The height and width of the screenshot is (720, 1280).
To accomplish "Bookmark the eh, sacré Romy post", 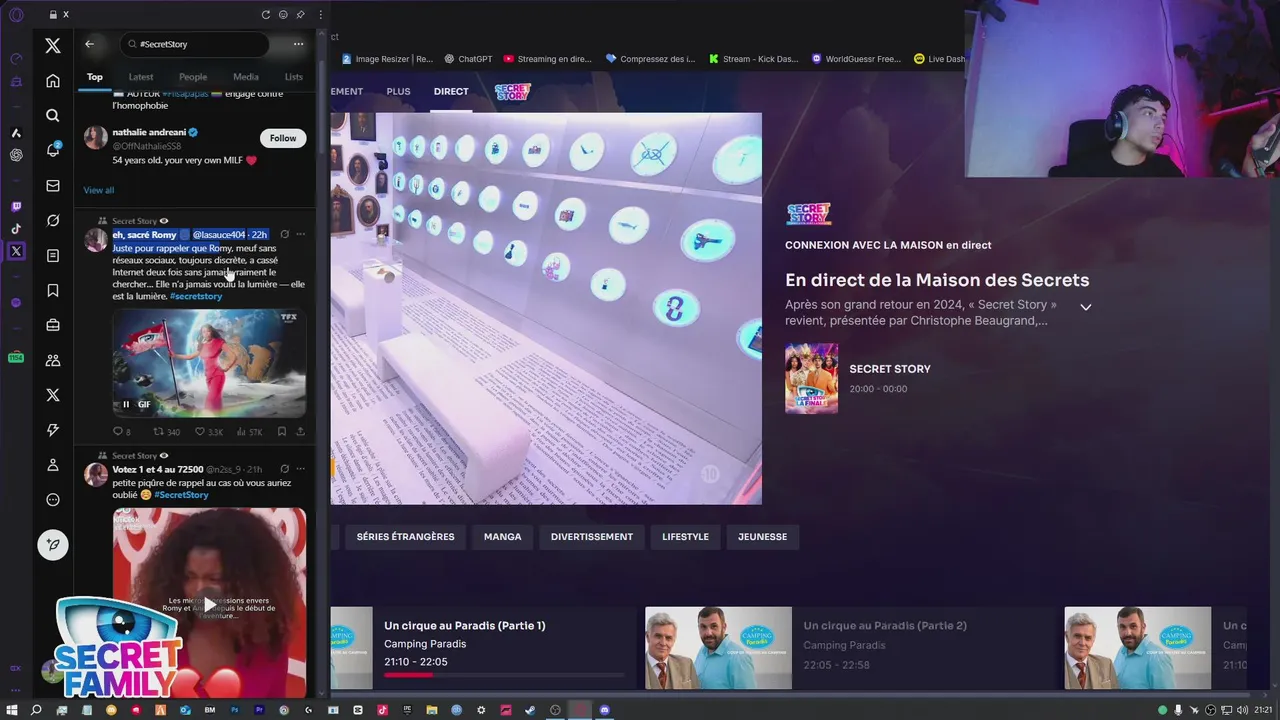I will click(282, 432).
